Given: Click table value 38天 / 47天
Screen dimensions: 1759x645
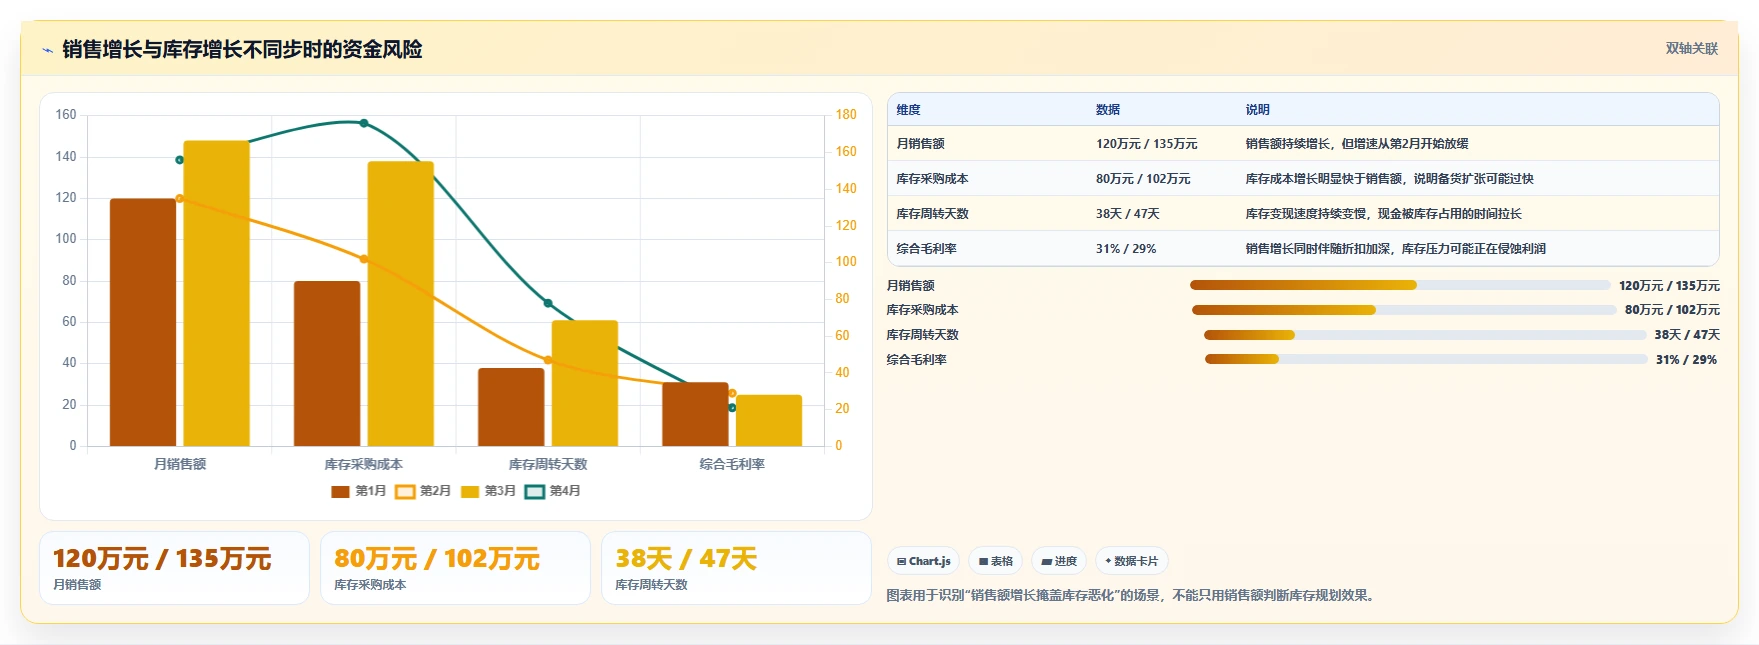Looking at the screenshot, I should coord(1127,214).
